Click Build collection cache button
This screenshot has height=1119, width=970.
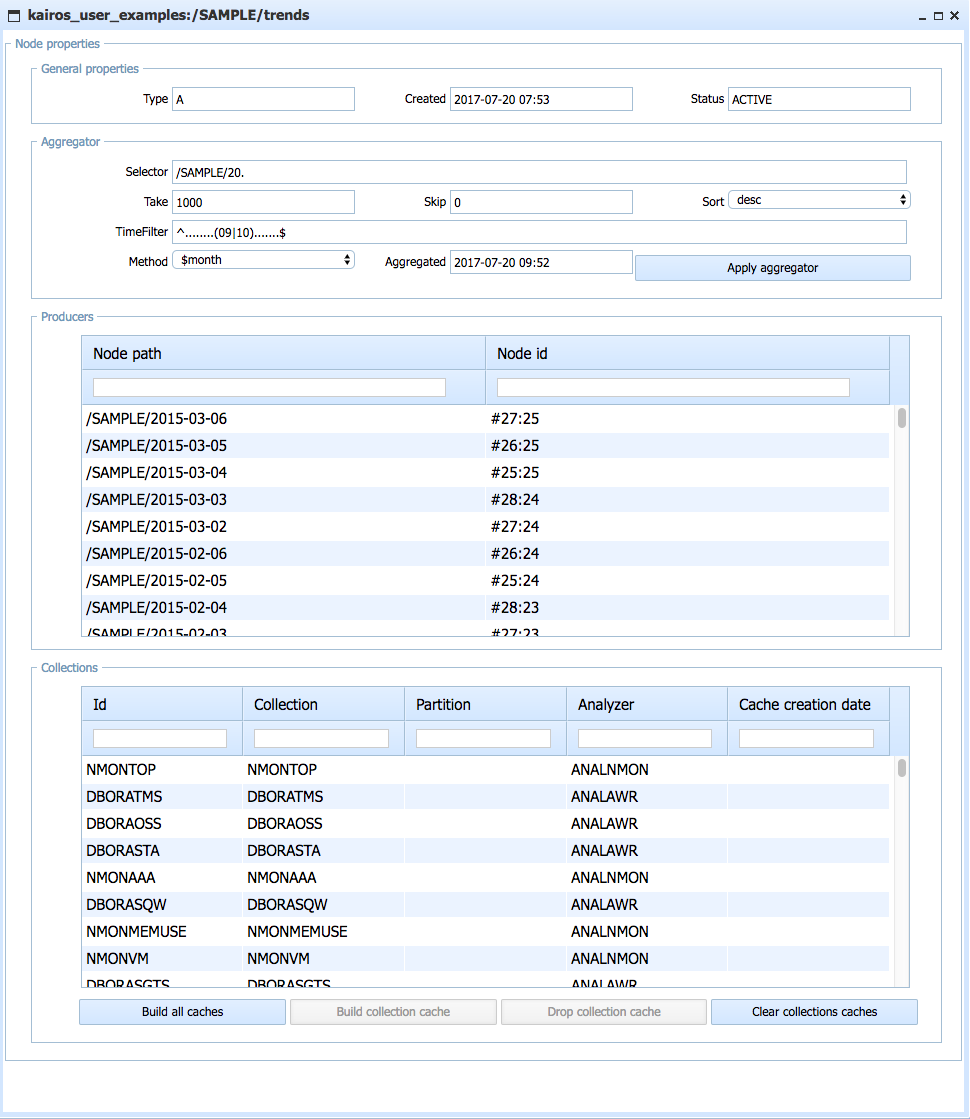coord(393,1012)
